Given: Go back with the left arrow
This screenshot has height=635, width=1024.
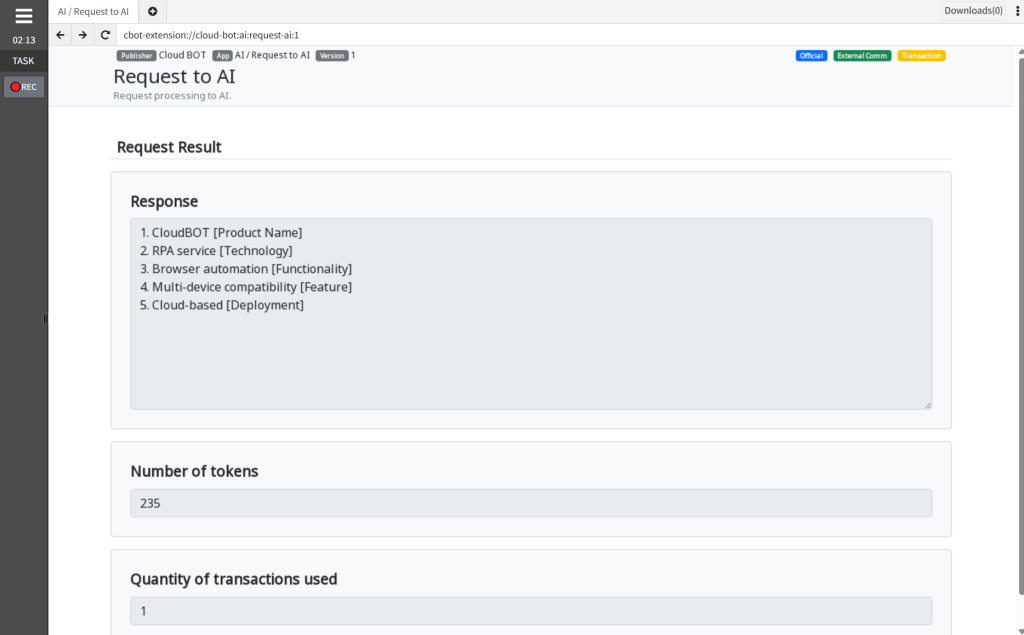Looking at the screenshot, I should click(60, 35).
